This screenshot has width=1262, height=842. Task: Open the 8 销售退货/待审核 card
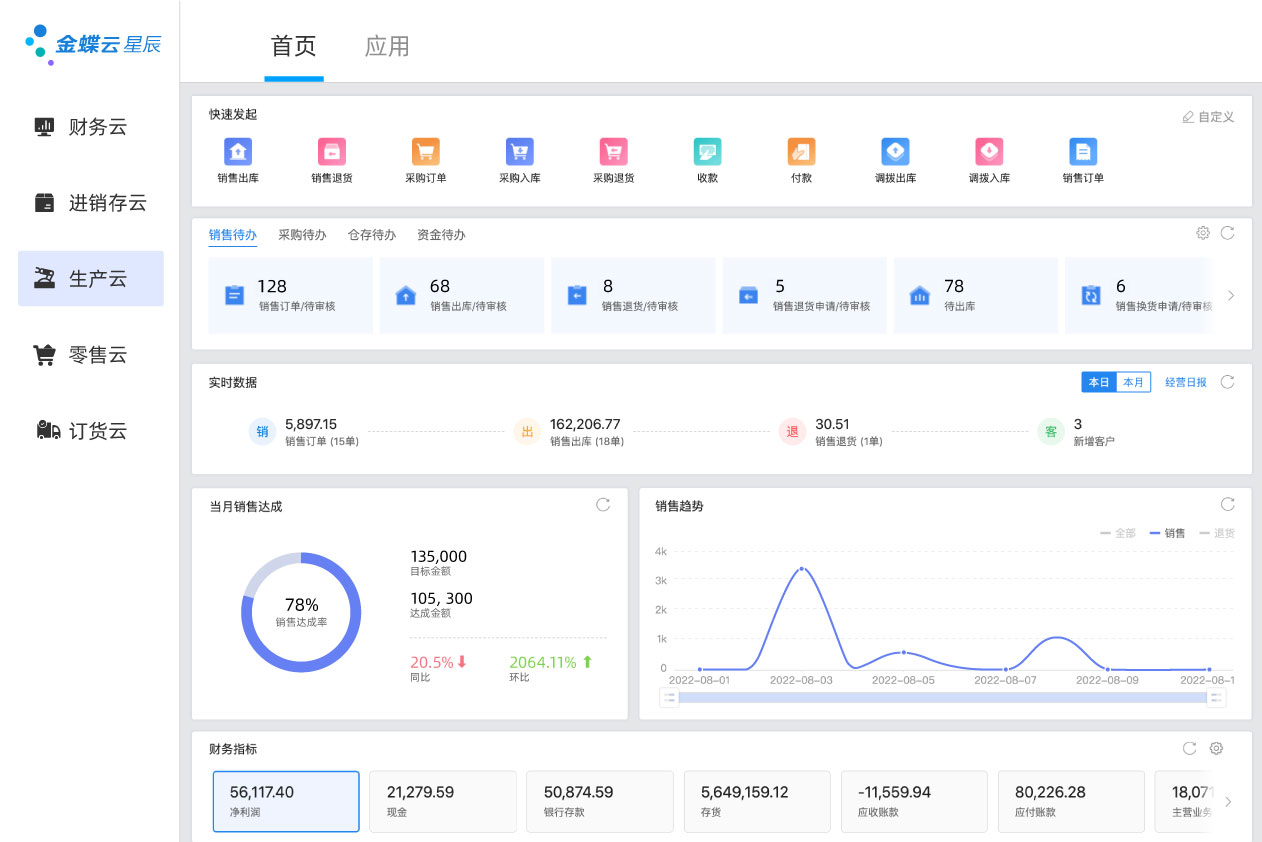pyautogui.click(x=633, y=295)
